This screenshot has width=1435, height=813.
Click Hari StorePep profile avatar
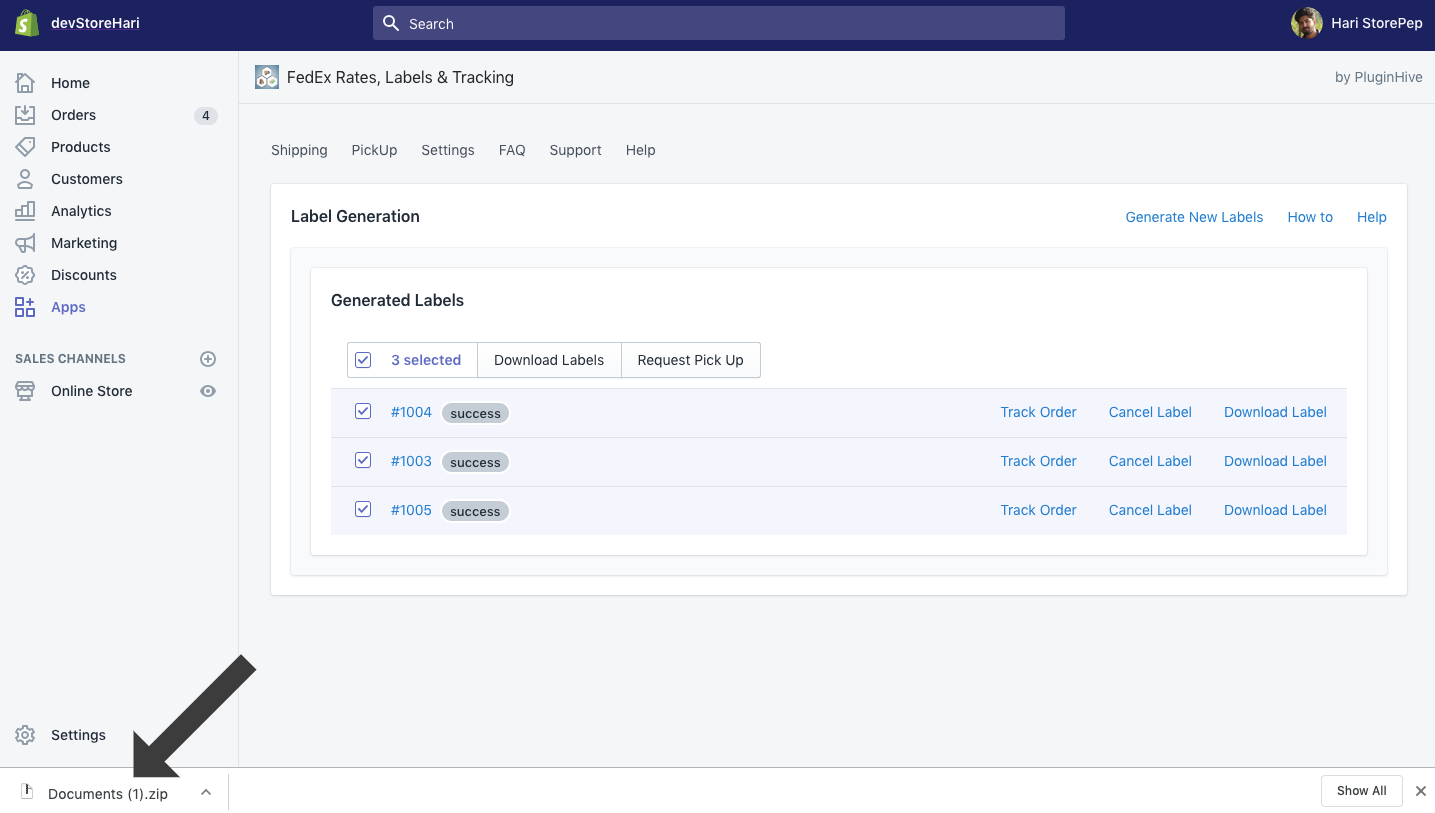click(1306, 23)
